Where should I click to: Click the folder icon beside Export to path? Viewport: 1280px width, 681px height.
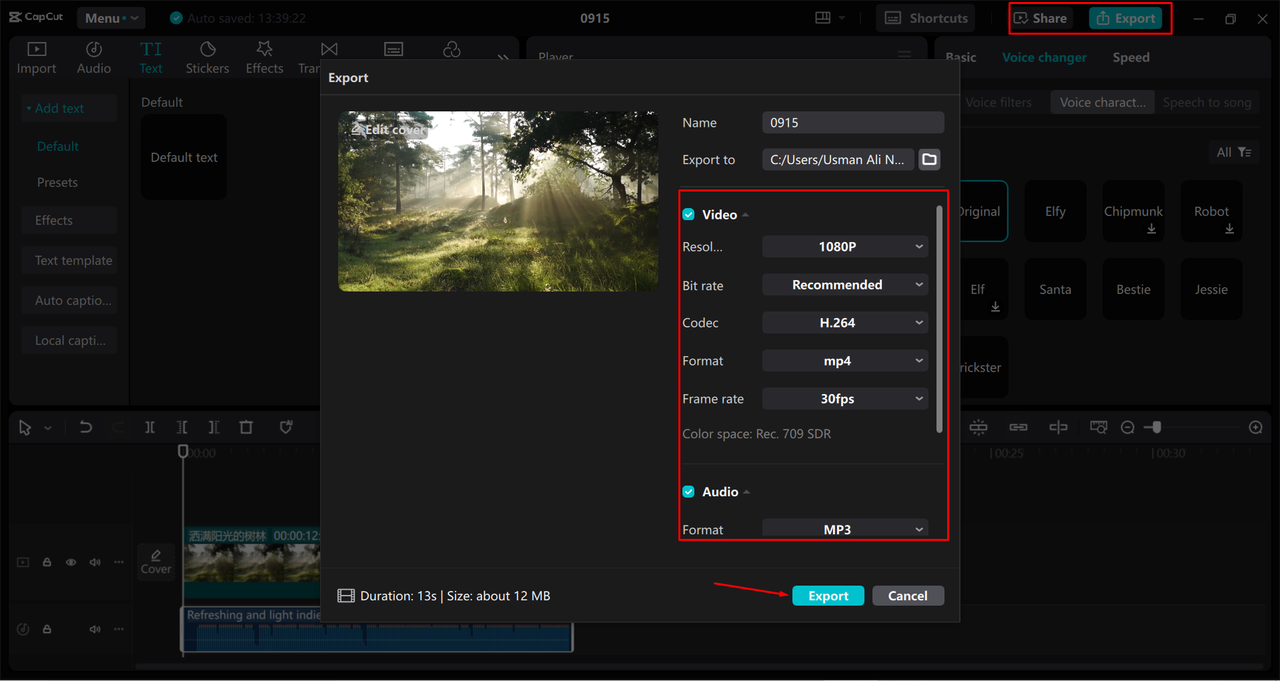[929, 159]
